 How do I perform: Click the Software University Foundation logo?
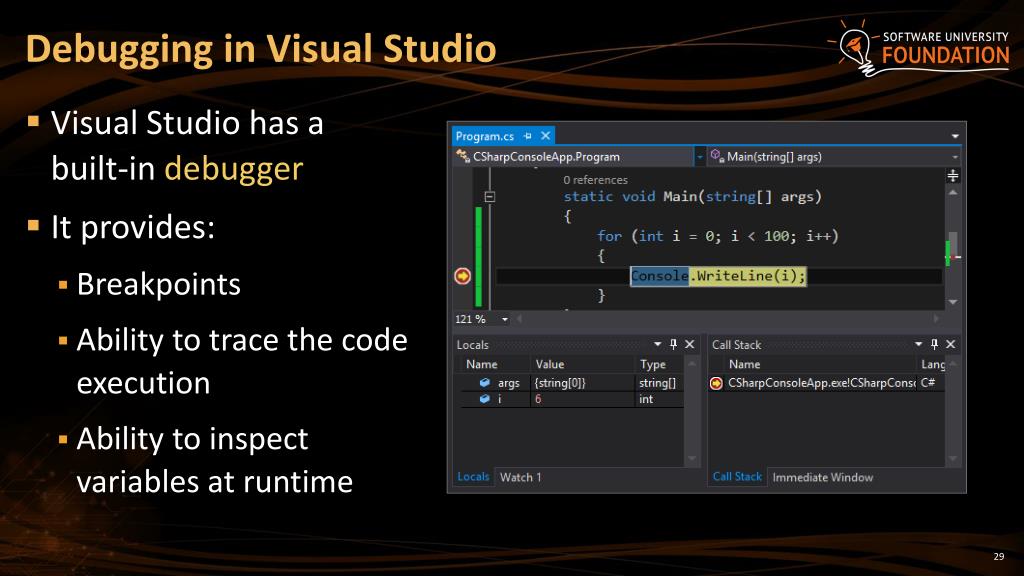pos(920,47)
